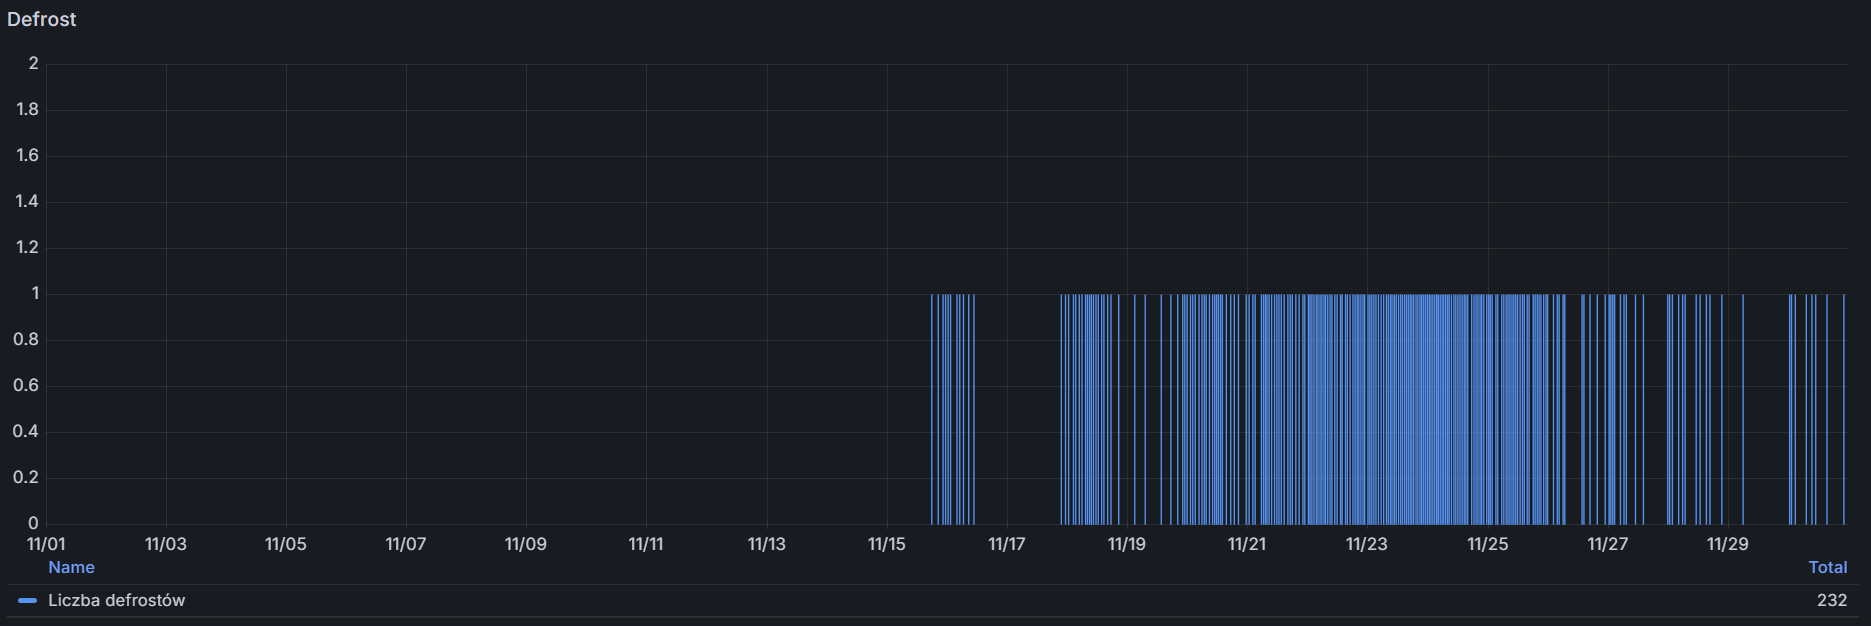The height and width of the screenshot is (626, 1871).
Task: Click the last defrost bar at chart's right edge
Action: pos(1844,410)
